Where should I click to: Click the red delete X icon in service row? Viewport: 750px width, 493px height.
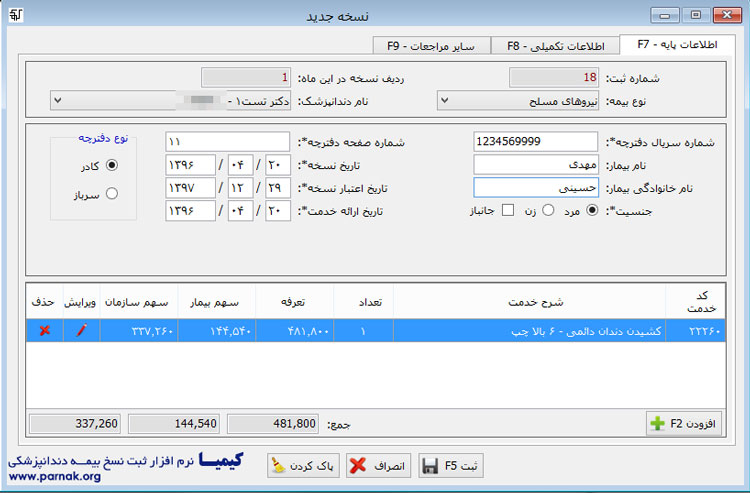tap(44, 331)
